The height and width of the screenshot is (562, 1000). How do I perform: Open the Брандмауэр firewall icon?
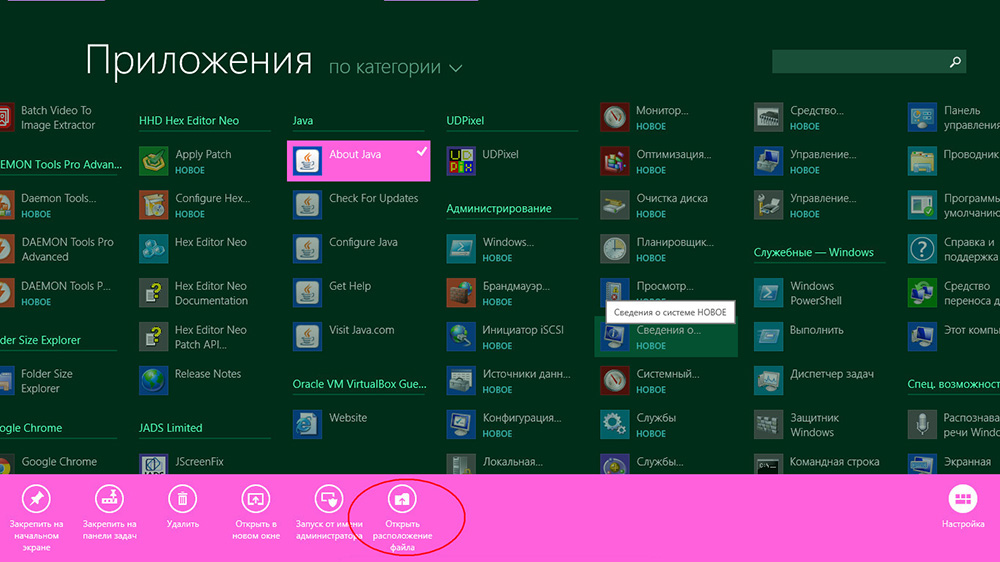[x=461, y=293]
